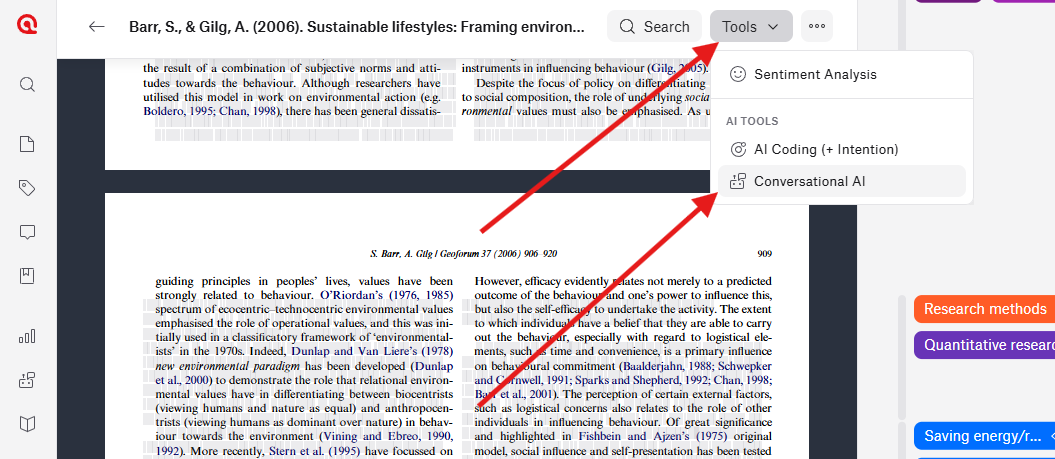The height and width of the screenshot is (459, 1055).
Task: Open the bookmark journal icon in sidebar
Action: tap(27, 276)
